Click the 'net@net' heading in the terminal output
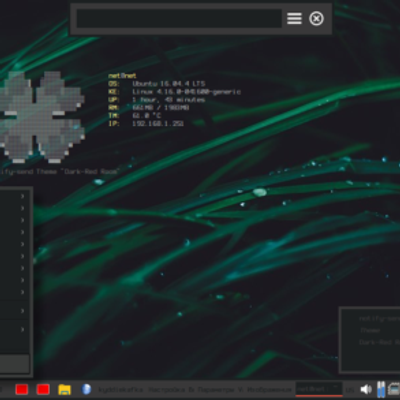 pos(122,76)
